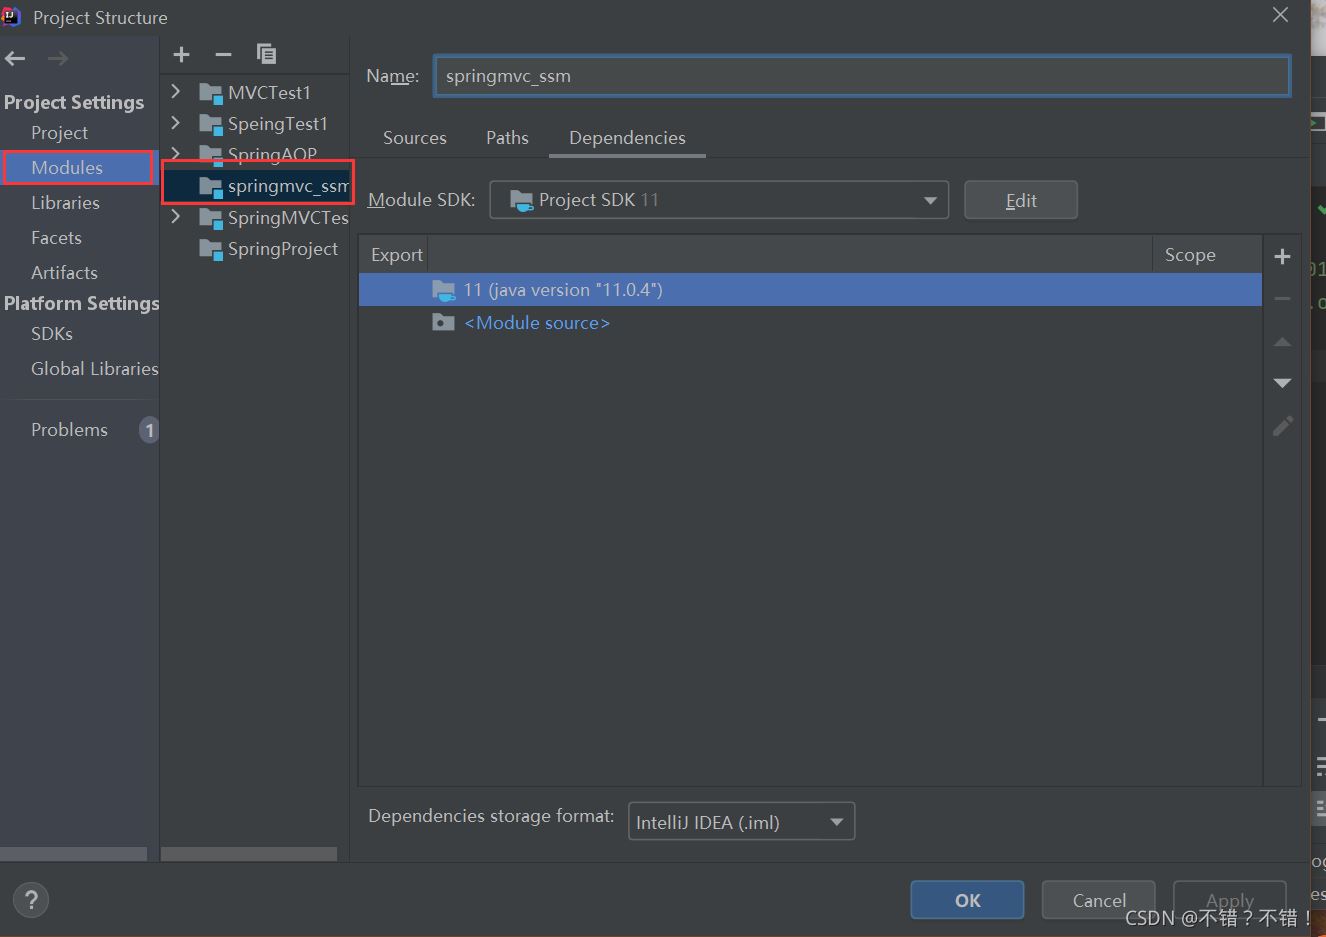This screenshot has width=1326, height=937.
Task: Remove dependency with minus icon
Action: (x=1283, y=299)
